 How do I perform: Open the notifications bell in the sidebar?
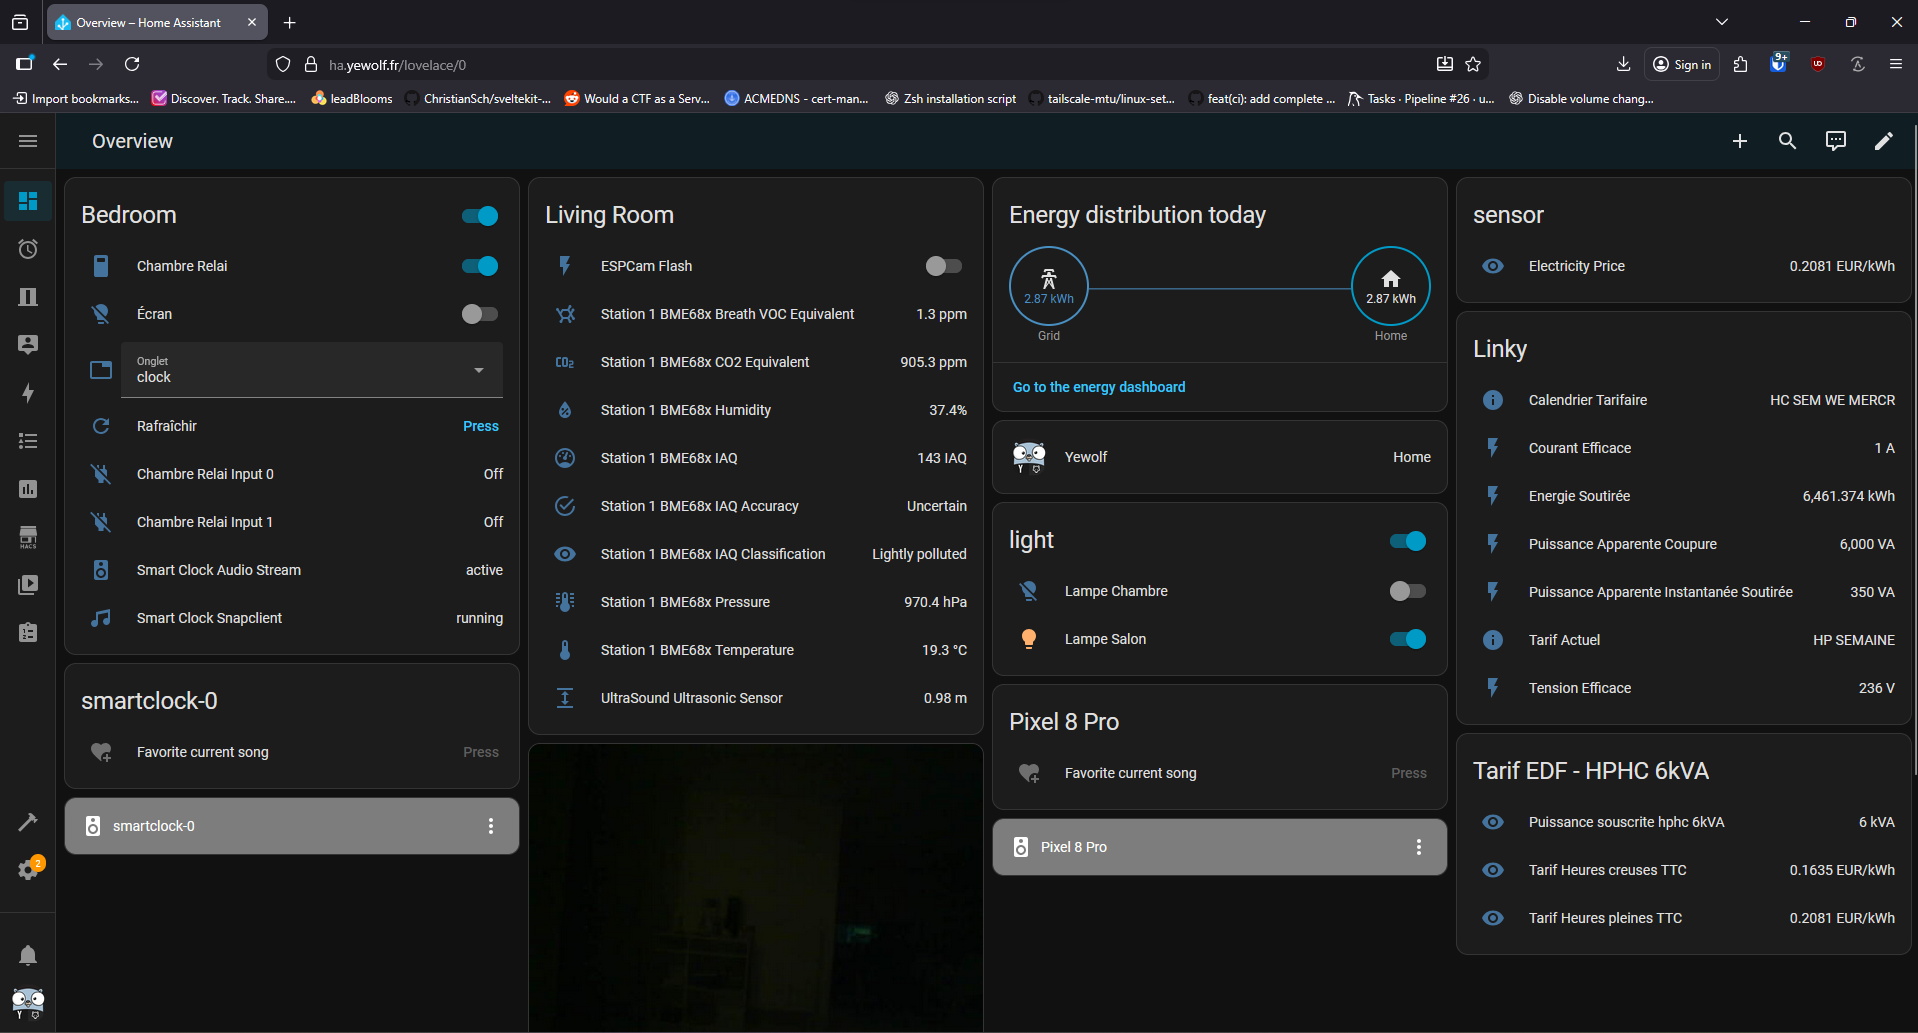[x=28, y=955]
